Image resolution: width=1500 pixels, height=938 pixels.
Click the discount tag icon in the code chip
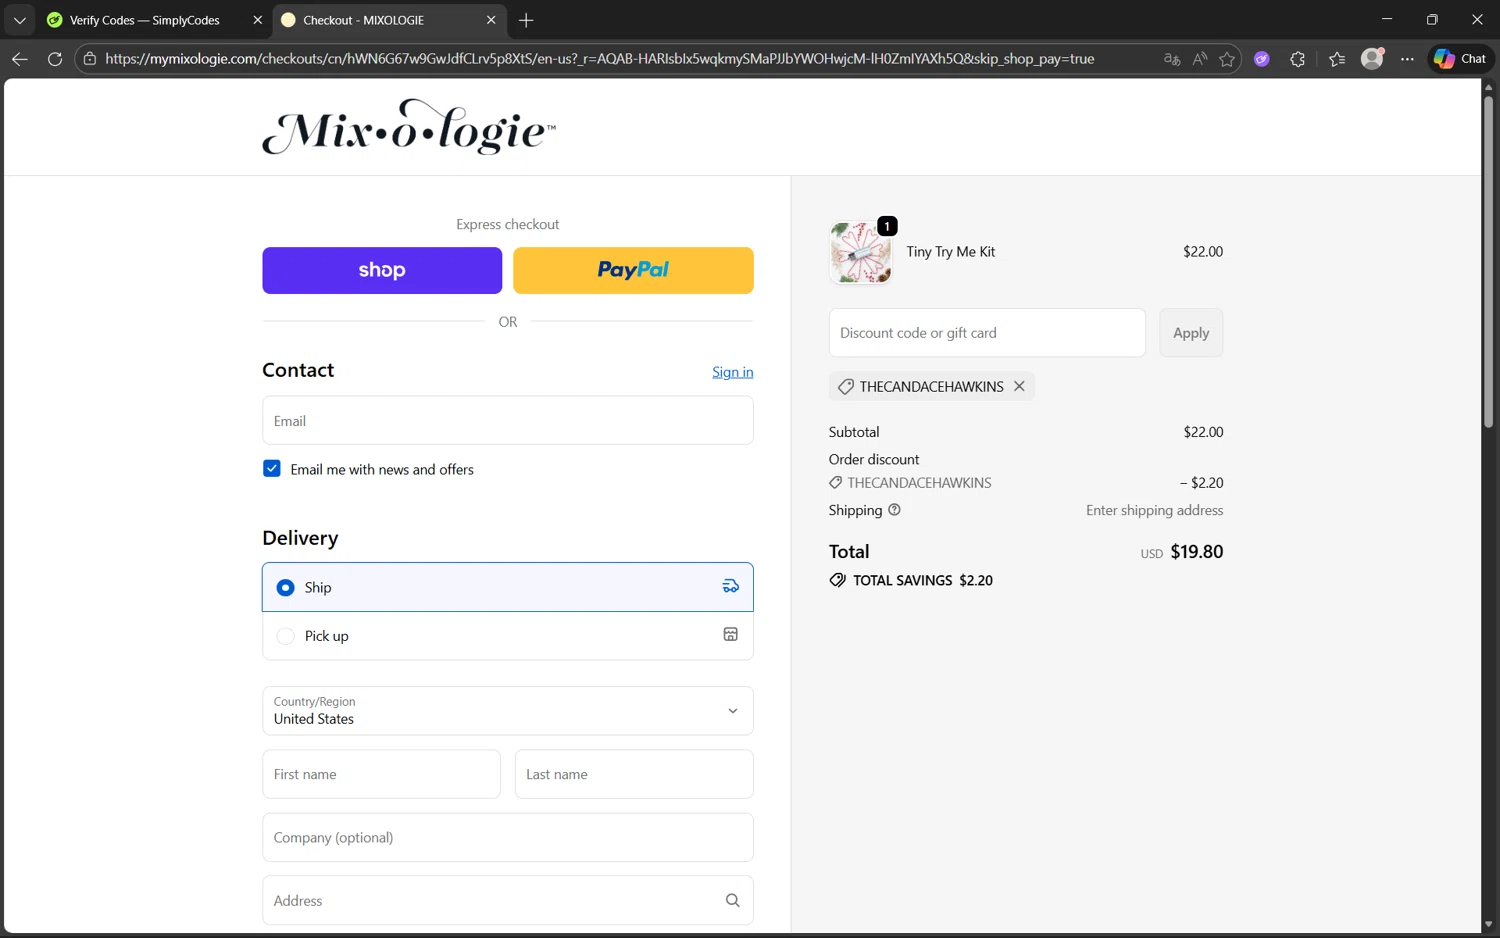[845, 387]
